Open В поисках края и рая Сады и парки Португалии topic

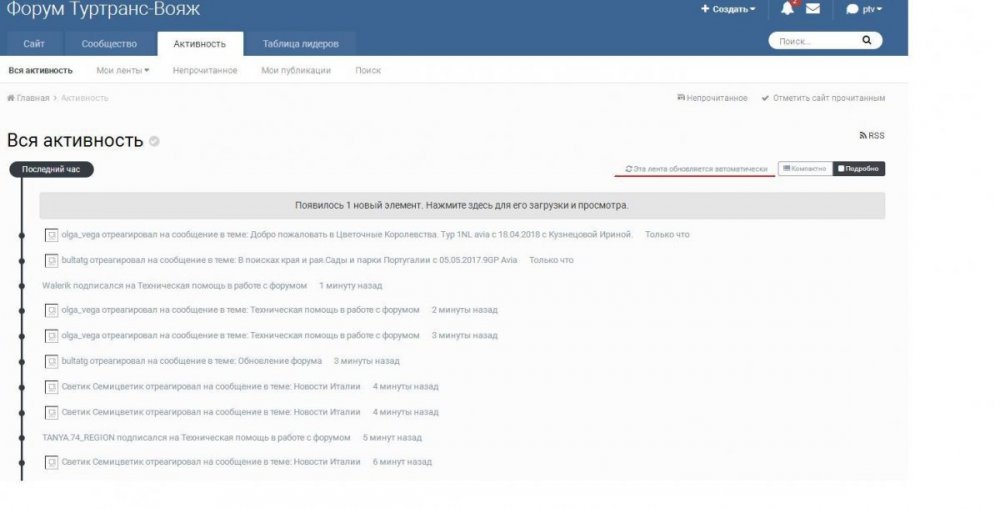tap(378, 260)
